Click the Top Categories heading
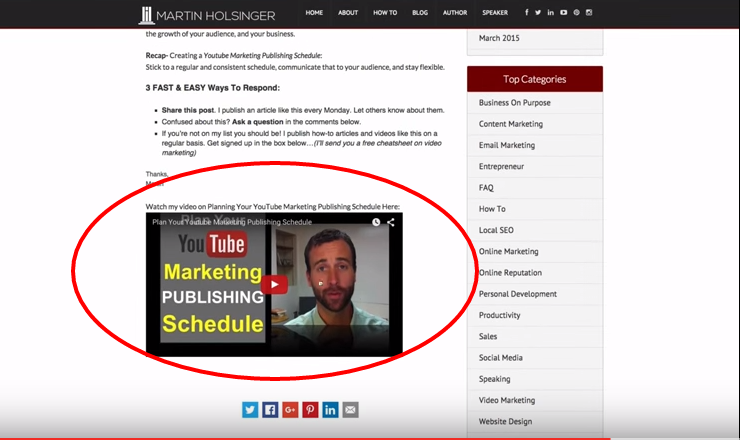Screen dimensions: 740x440 [x=535, y=79]
